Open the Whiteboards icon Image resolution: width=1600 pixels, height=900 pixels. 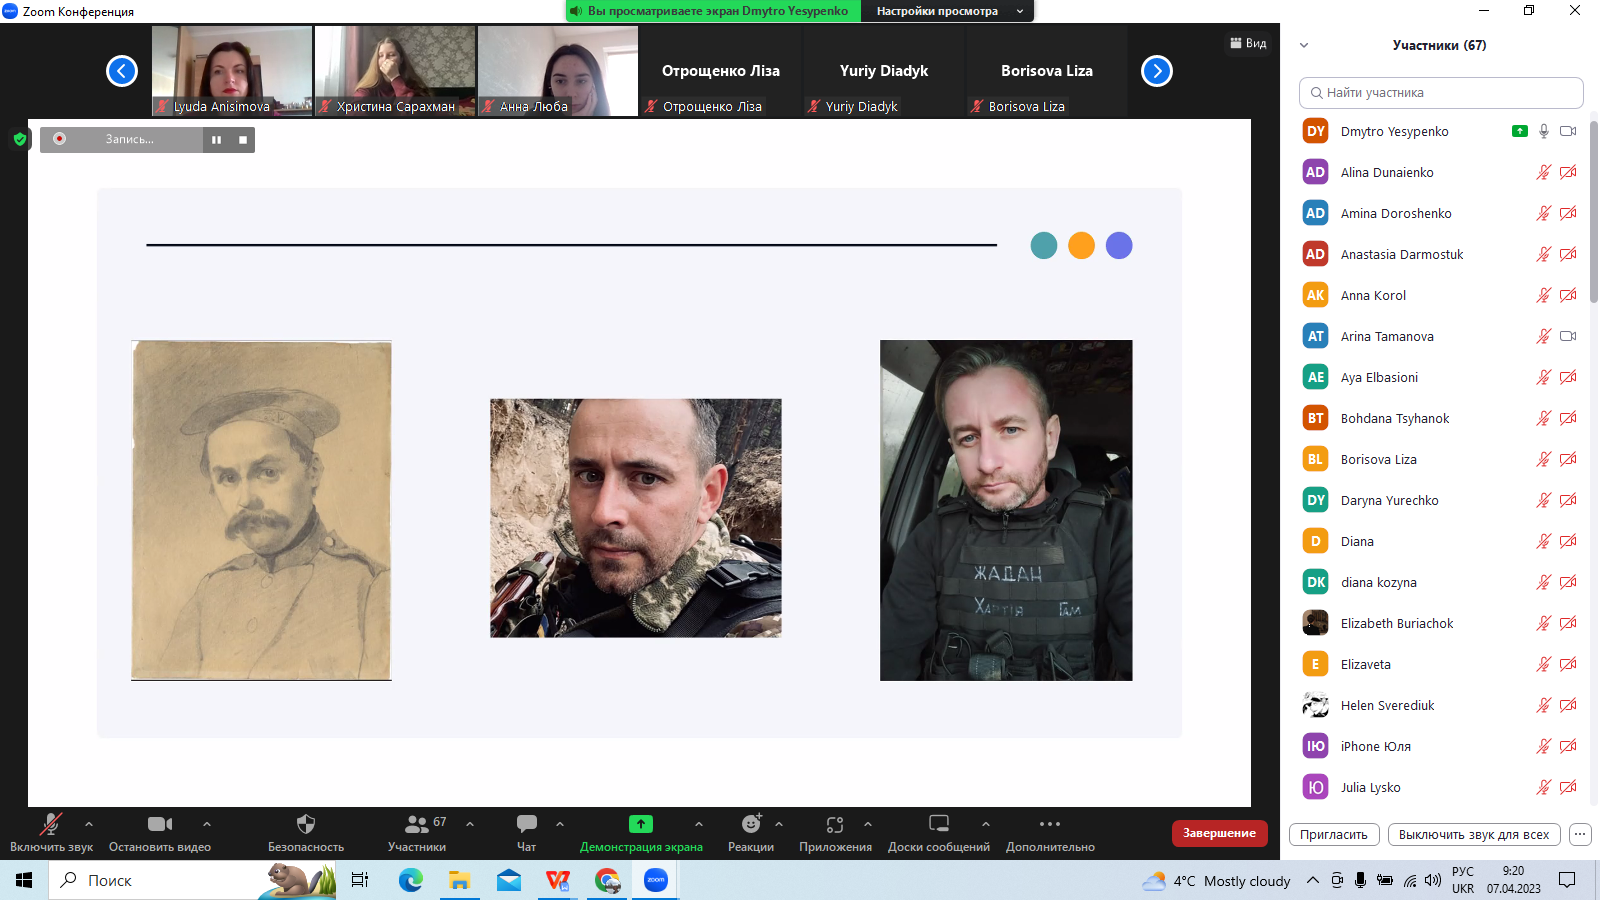[x=938, y=825]
